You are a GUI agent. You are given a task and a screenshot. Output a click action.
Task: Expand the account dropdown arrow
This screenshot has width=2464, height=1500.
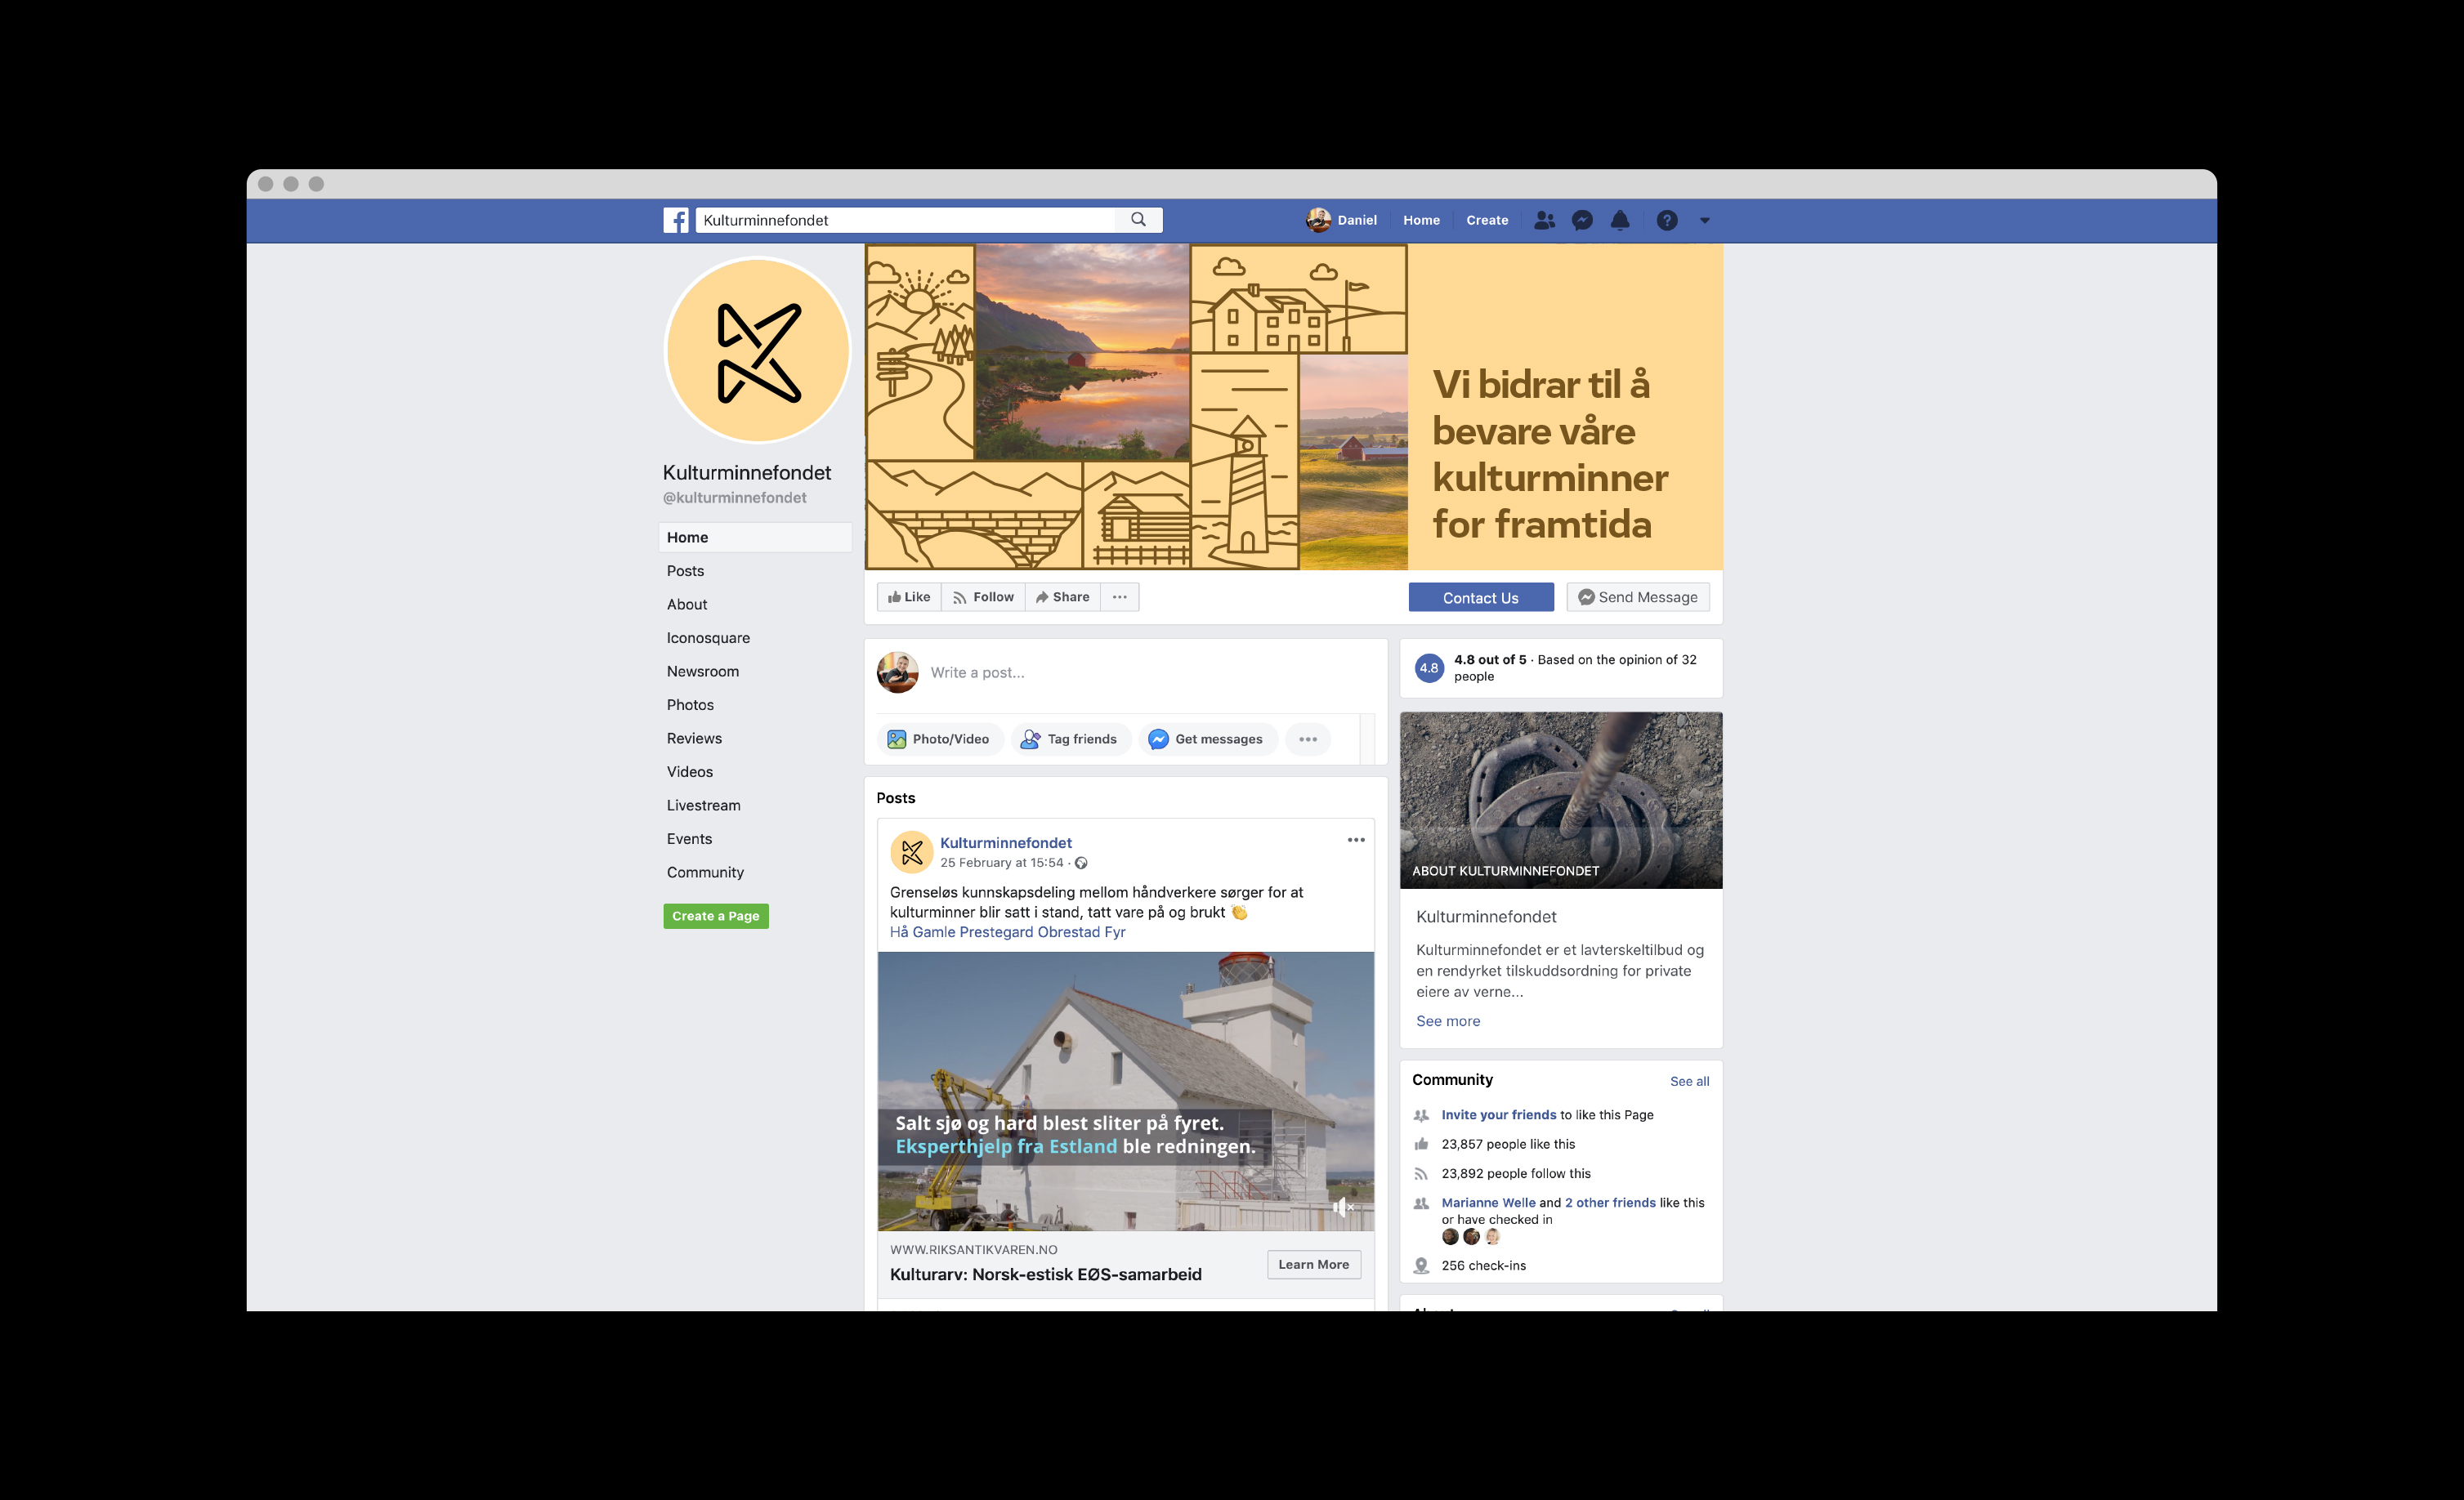(1705, 221)
